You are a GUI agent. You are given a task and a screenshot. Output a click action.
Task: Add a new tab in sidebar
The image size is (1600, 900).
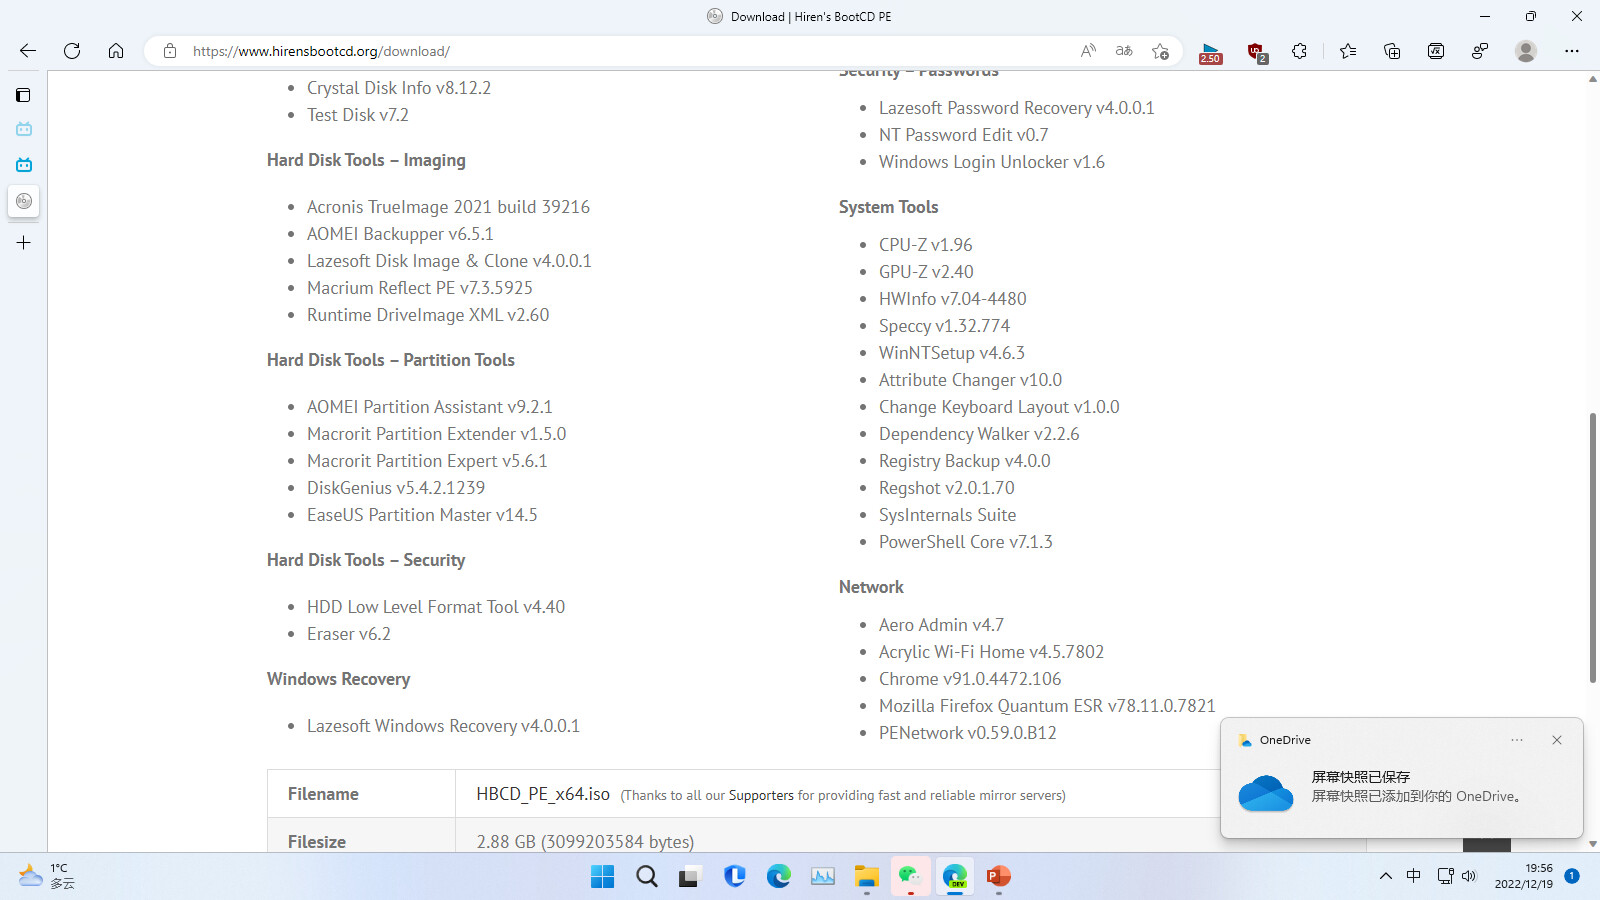pyautogui.click(x=24, y=242)
